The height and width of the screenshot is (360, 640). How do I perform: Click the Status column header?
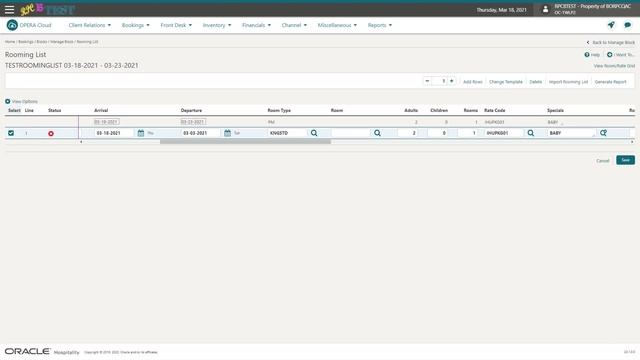pyautogui.click(x=54, y=110)
